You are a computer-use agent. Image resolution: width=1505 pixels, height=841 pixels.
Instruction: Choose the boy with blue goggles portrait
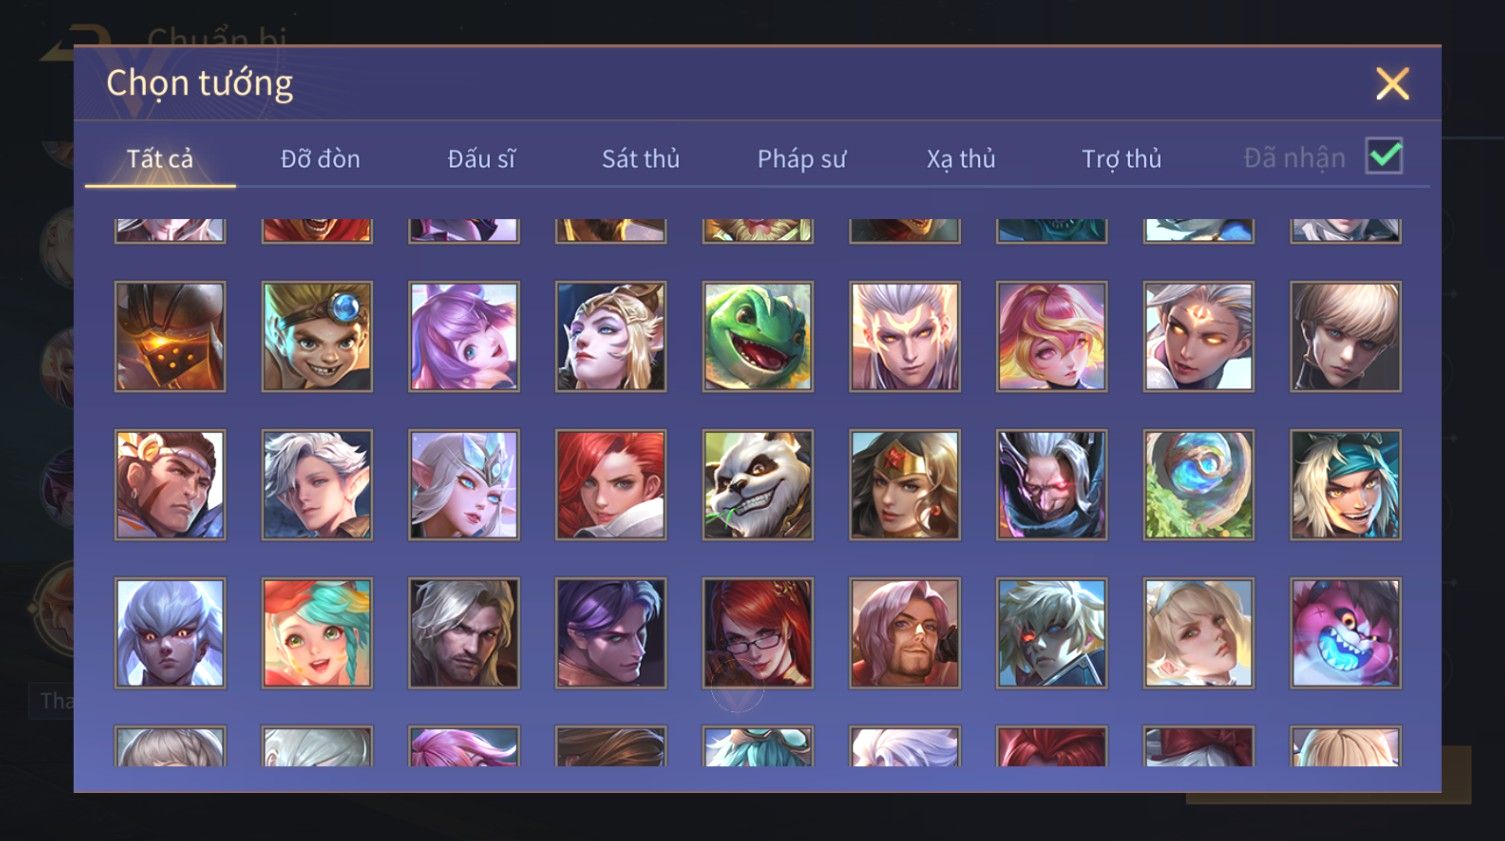[x=317, y=336]
